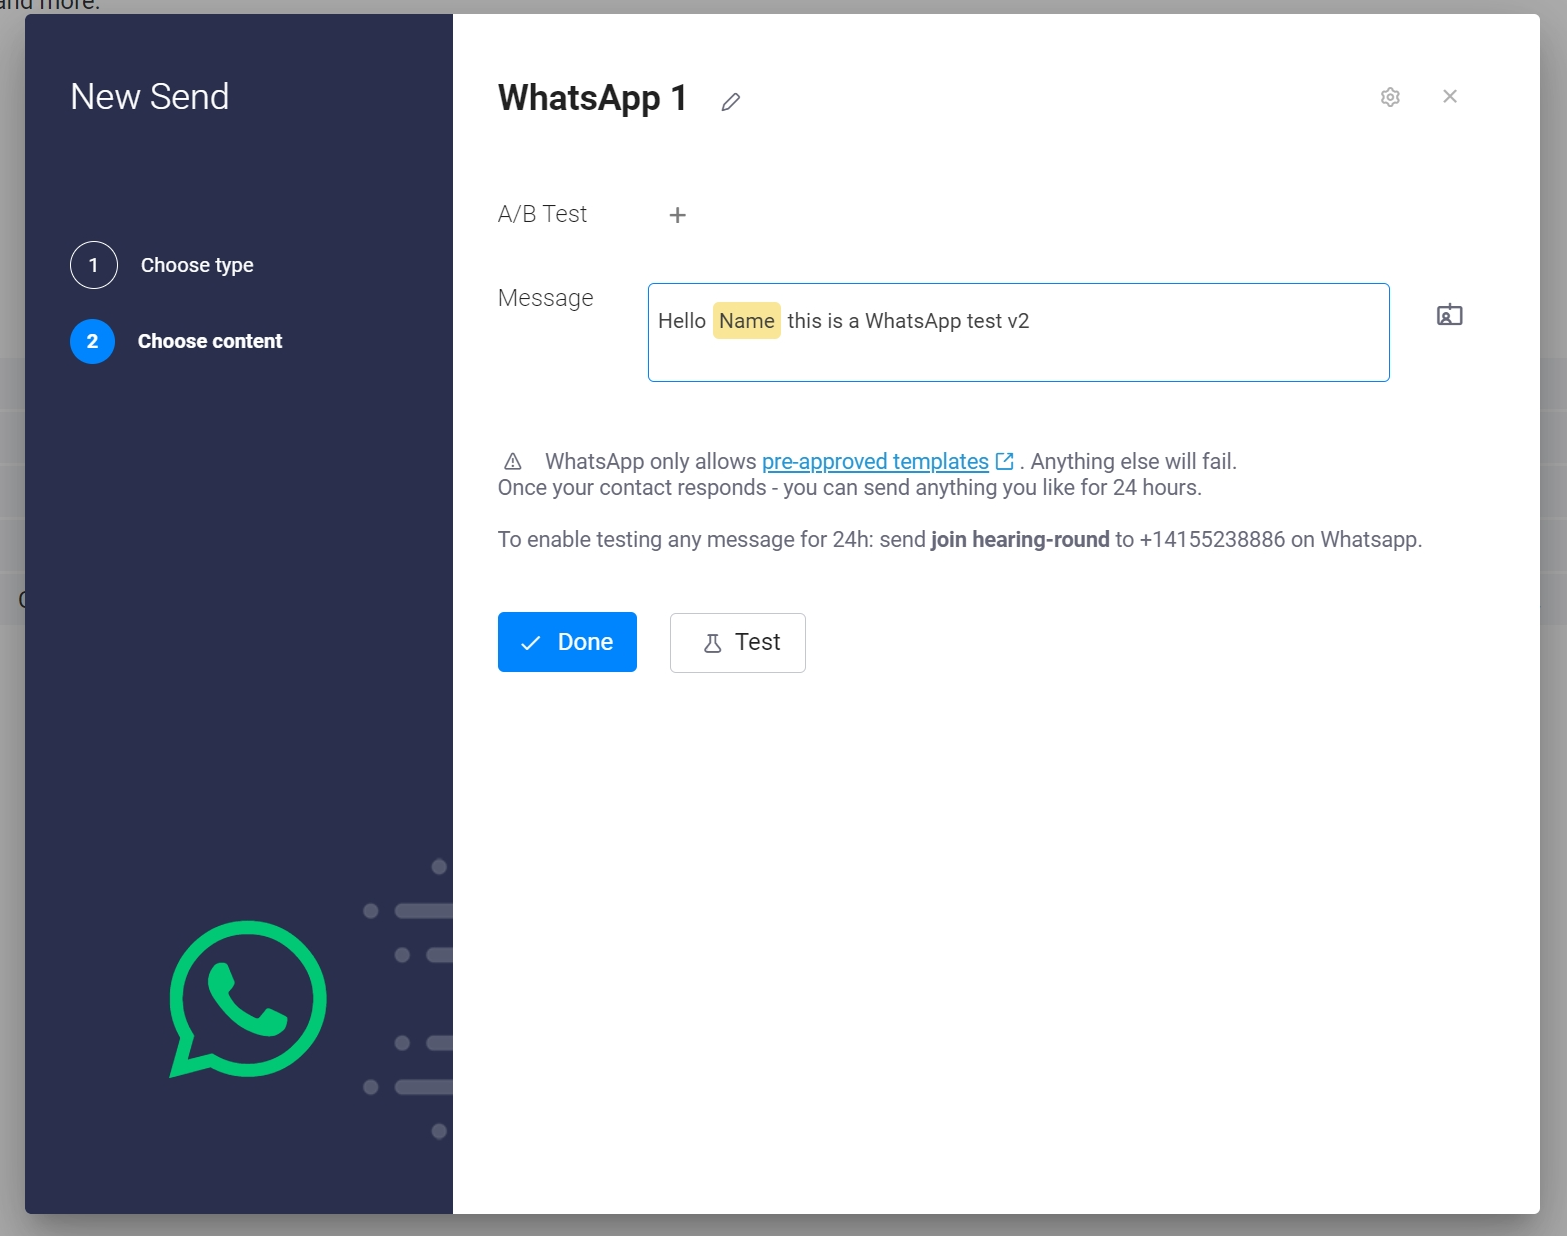This screenshot has width=1567, height=1236.
Task: Click the 'New Send' heading
Action: click(150, 97)
